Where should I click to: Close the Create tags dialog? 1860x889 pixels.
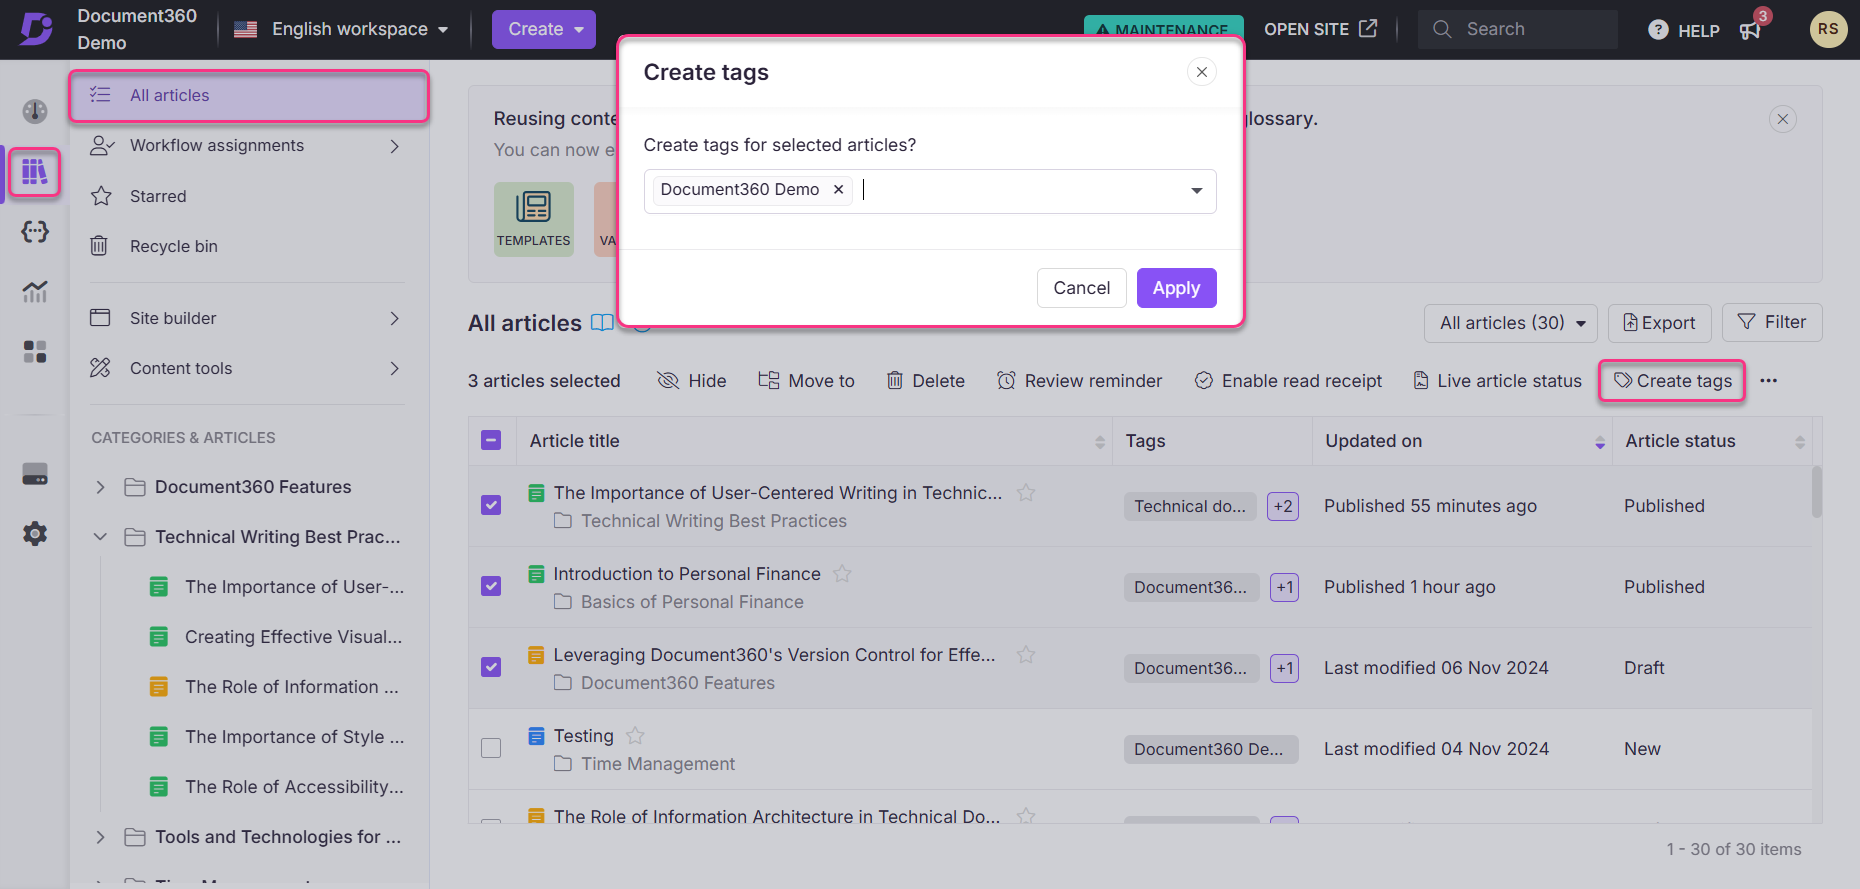[1202, 72]
